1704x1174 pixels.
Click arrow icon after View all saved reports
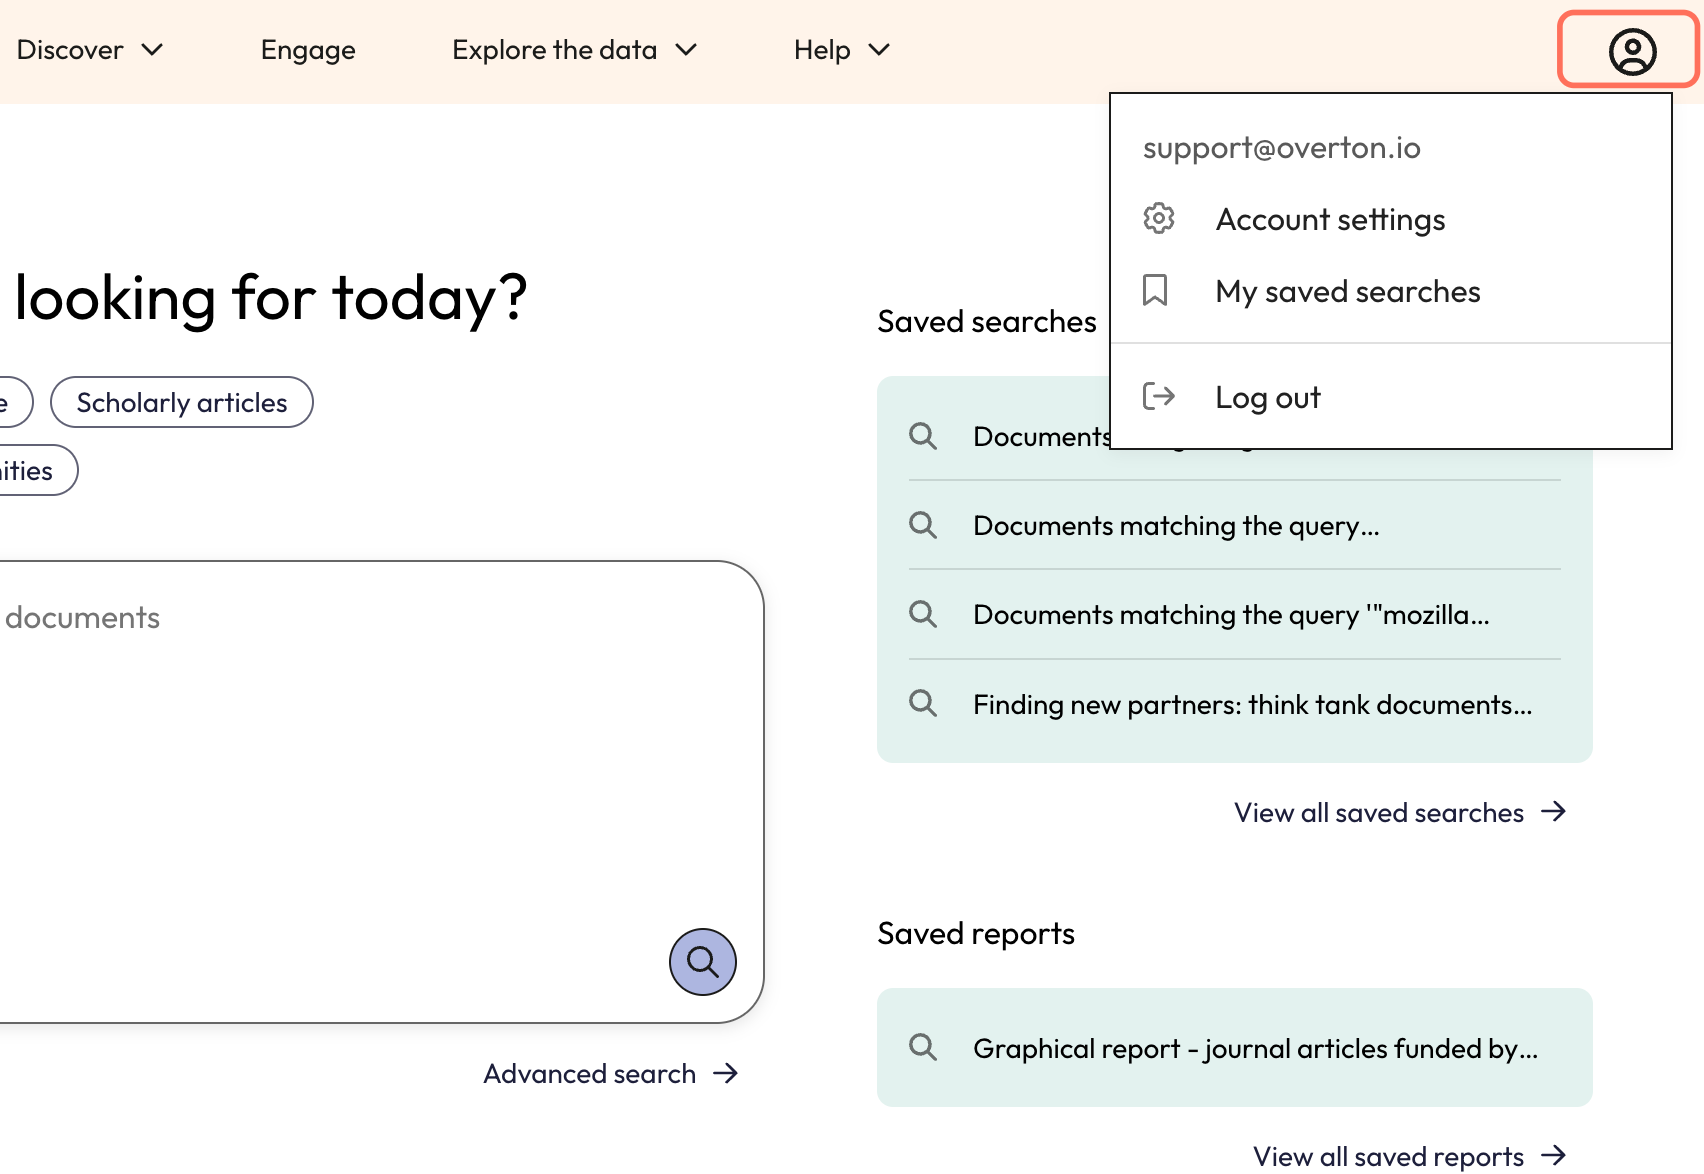click(x=1553, y=1156)
